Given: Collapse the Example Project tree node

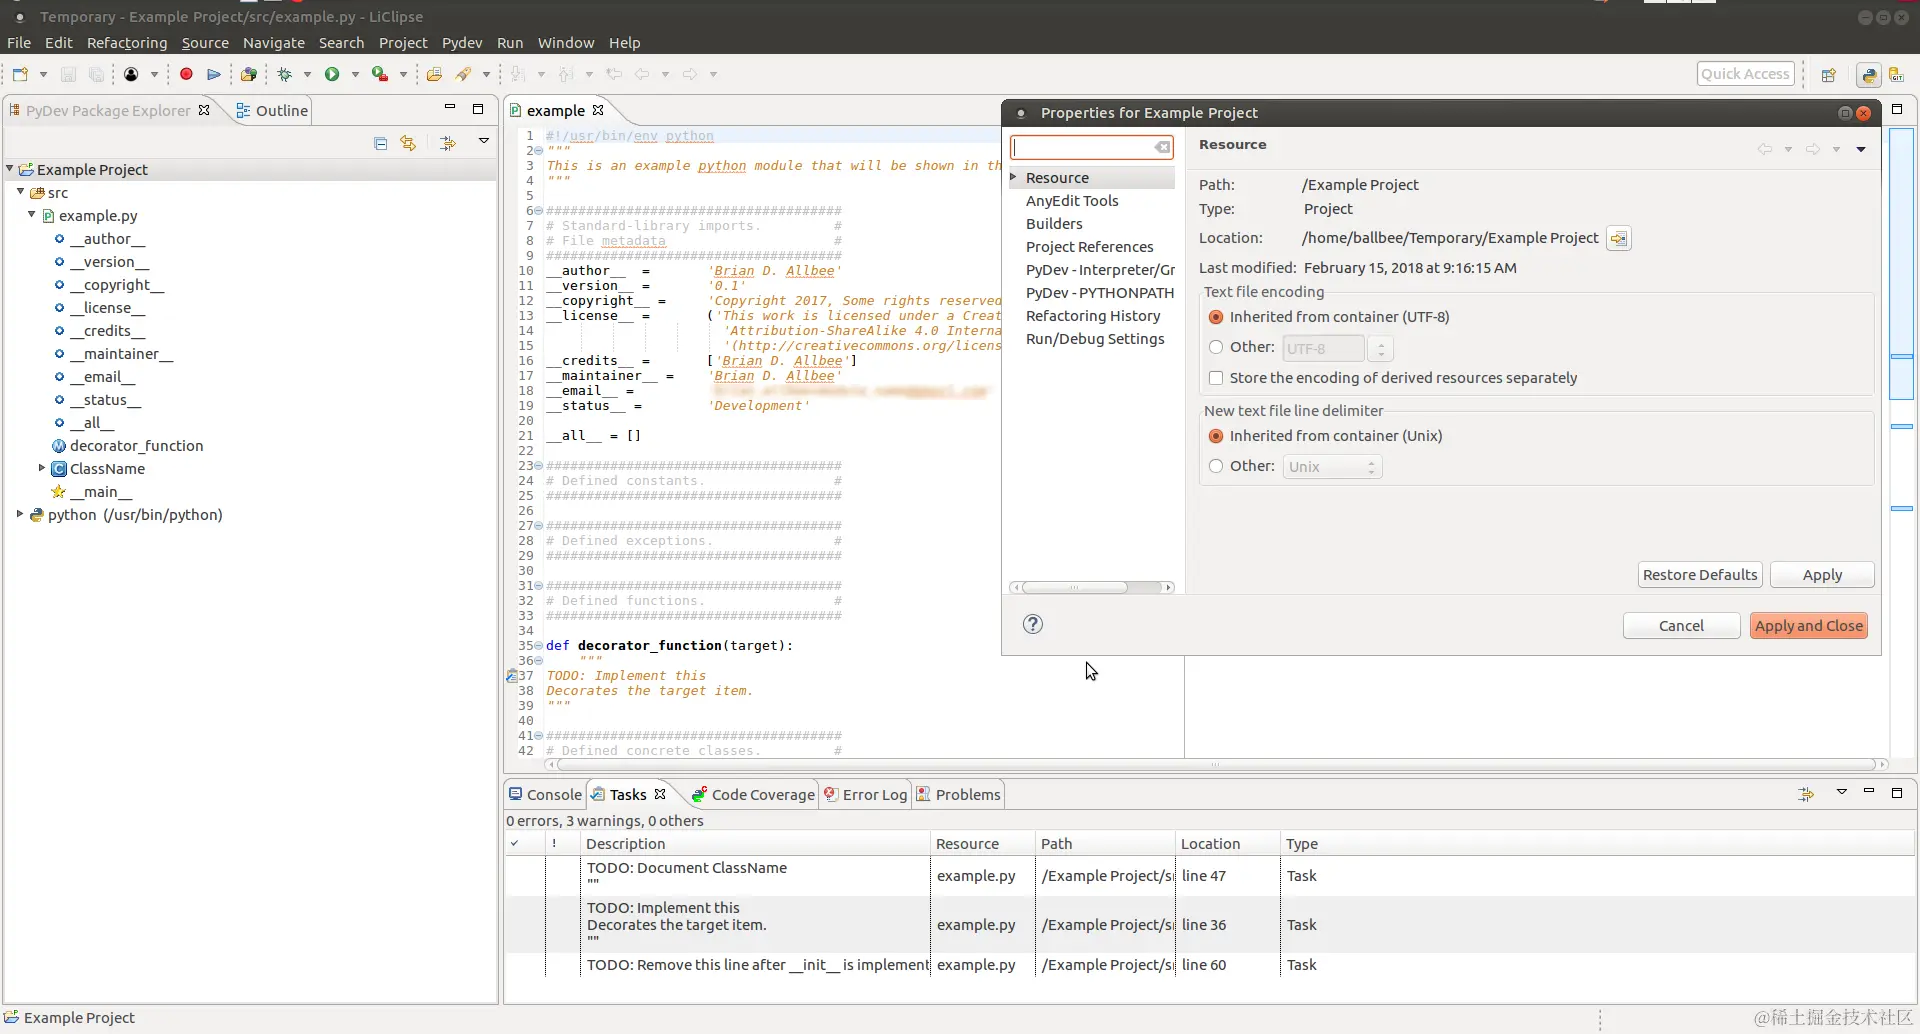Looking at the screenshot, I should 10,169.
